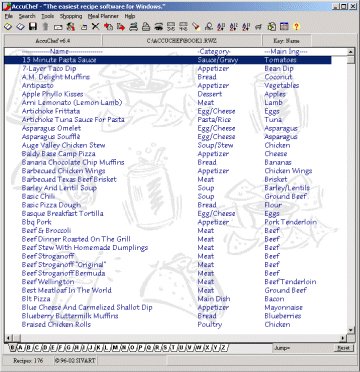The height and width of the screenshot is (372, 360).
Task: Click the vertical scrollbar down arrow
Action: coord(350,330)
